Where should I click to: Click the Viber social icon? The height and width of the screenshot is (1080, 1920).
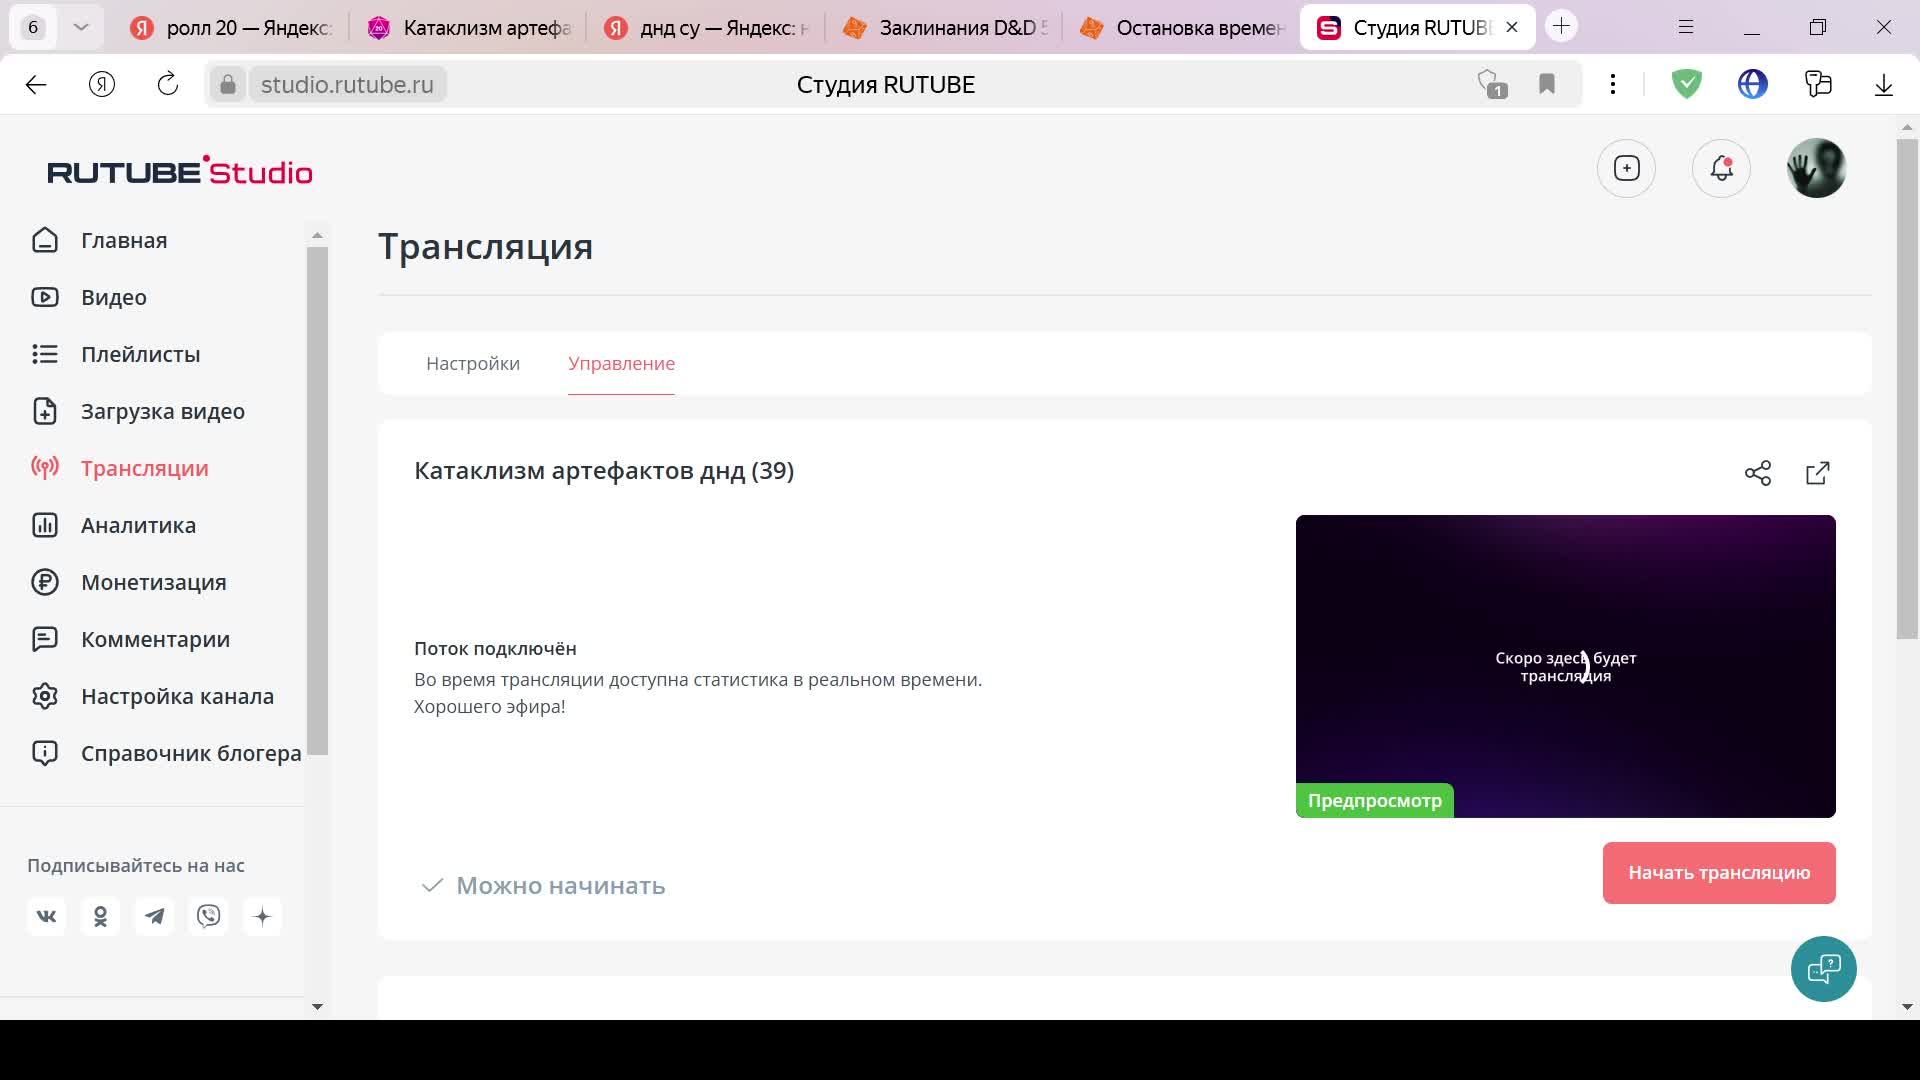click(x=208, y=916)
